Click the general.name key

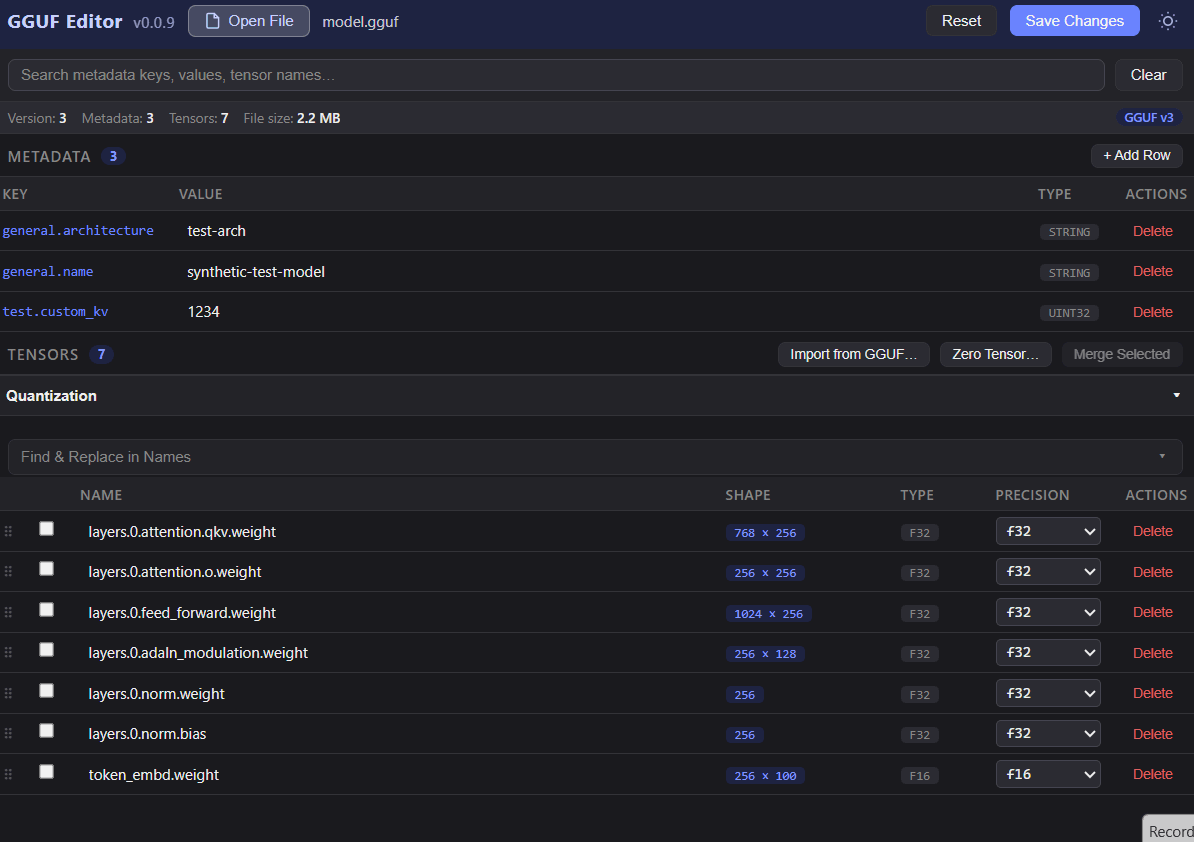[x=48, y=272]
